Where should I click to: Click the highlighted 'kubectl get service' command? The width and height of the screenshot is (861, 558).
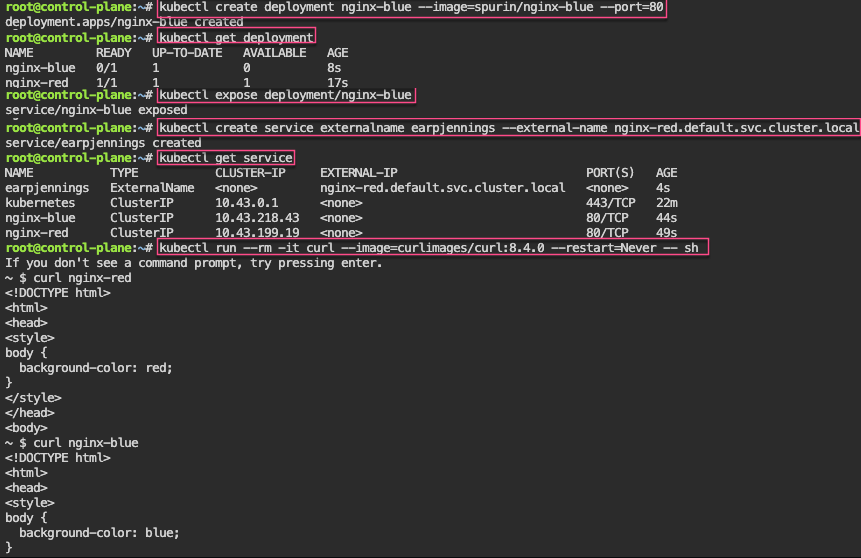(x=225, y=158)
